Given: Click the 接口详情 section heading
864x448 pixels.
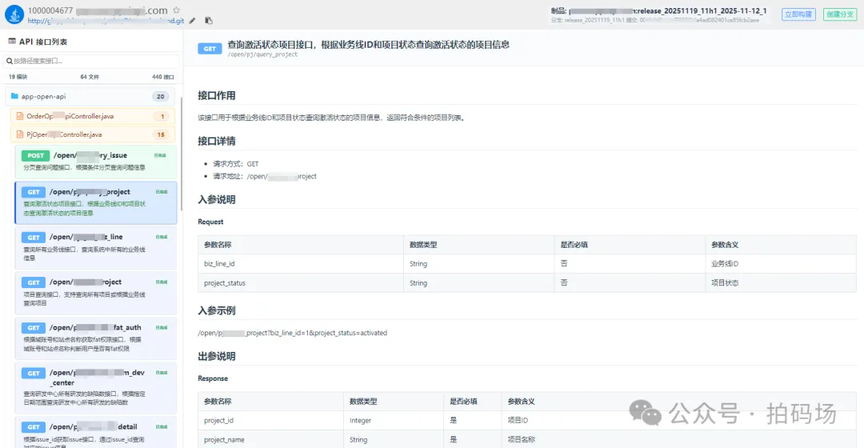Looking at the screenshot, I should click(x=217, y=142).
